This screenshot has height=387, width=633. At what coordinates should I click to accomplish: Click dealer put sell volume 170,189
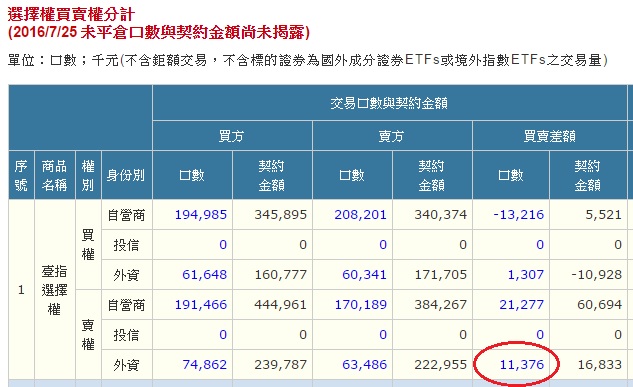[360, 305]
